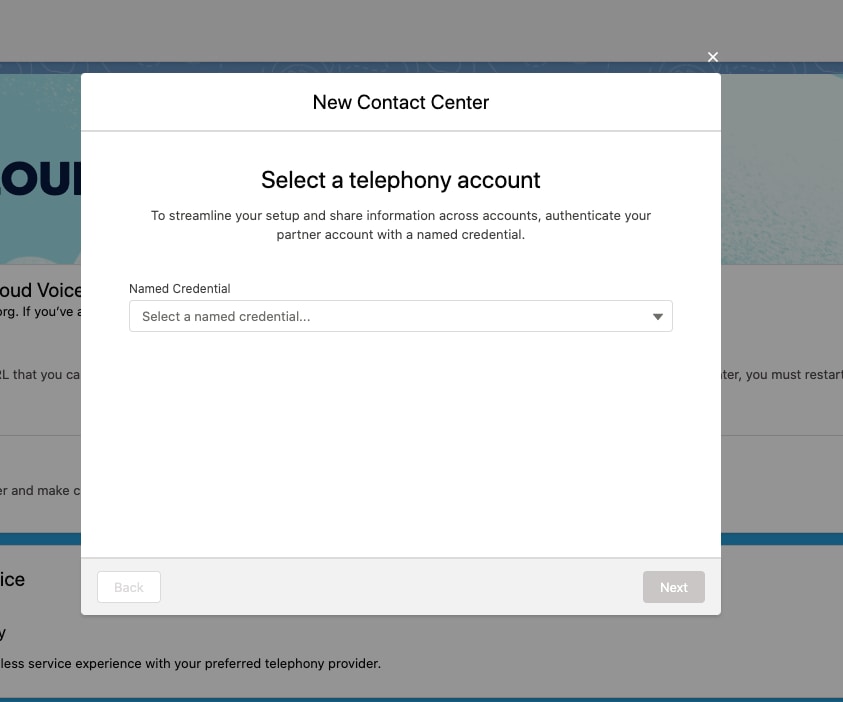843x702 pixels.
Task: Click the 'Named Credential' label
Action: (x=180, y=289)
